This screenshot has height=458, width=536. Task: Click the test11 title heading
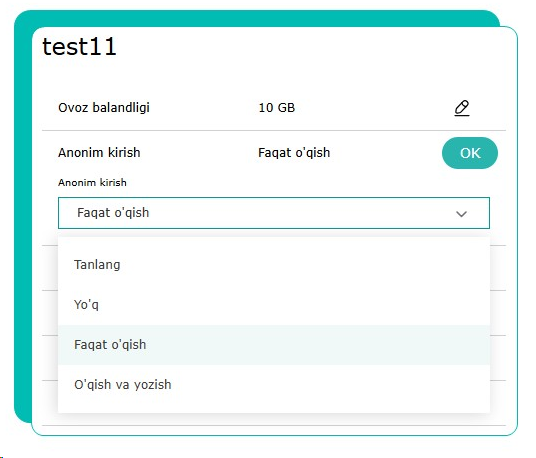coord(79,46)
